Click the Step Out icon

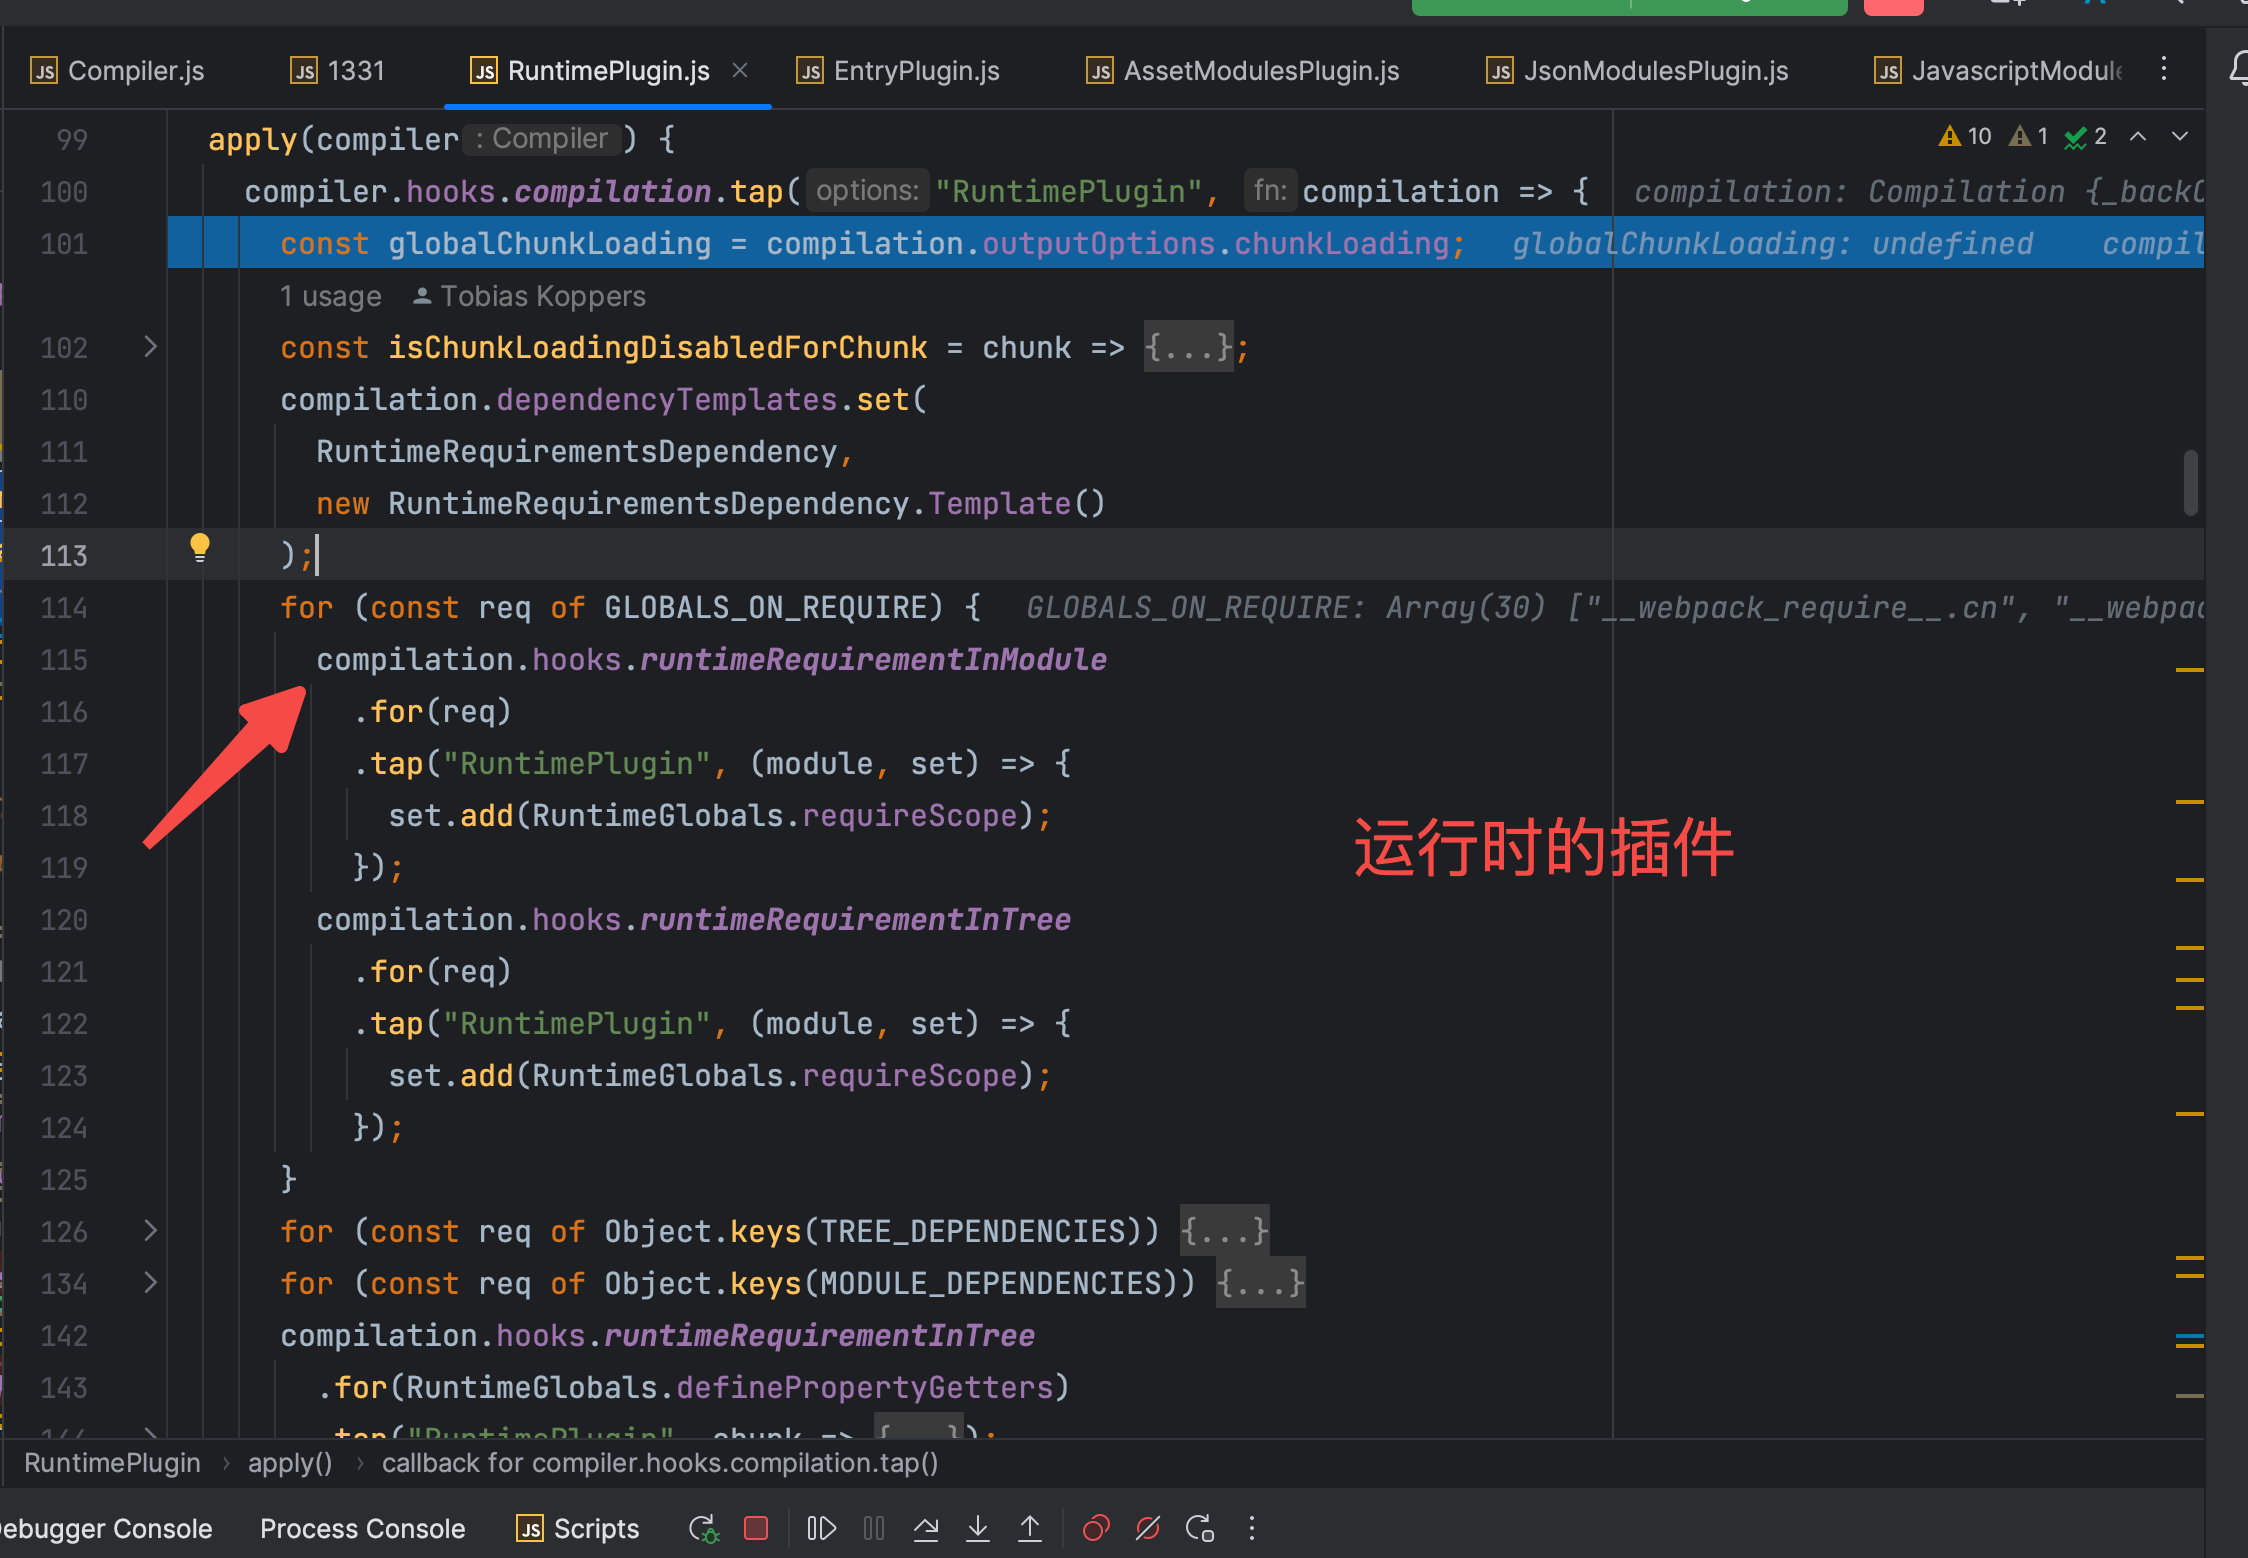(x=1029, y=1528)
